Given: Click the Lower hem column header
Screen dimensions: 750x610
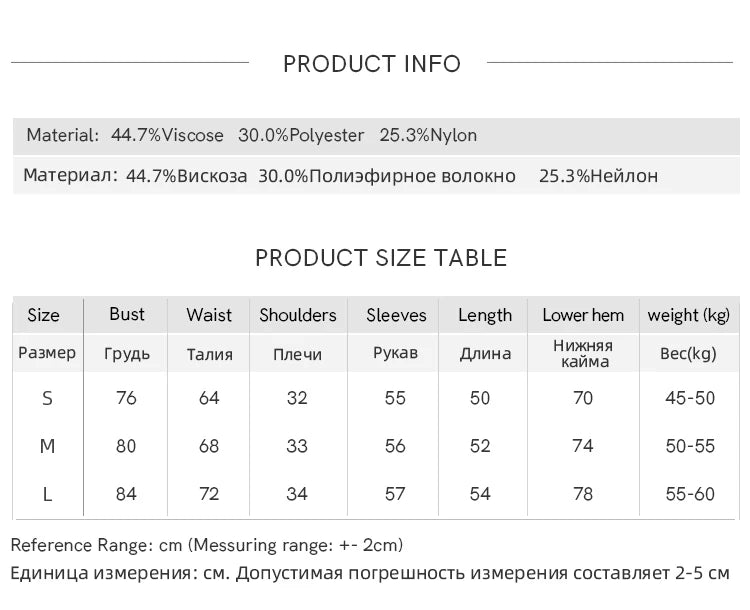Looking at the screenshot, I should tap(583, 315).
